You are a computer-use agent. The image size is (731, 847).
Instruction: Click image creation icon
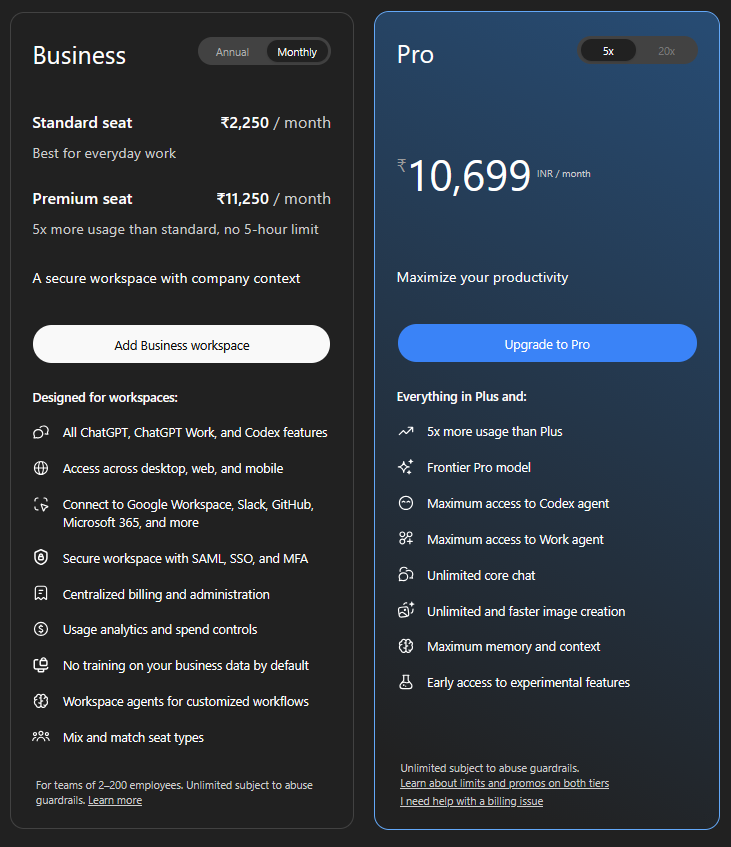406,610
